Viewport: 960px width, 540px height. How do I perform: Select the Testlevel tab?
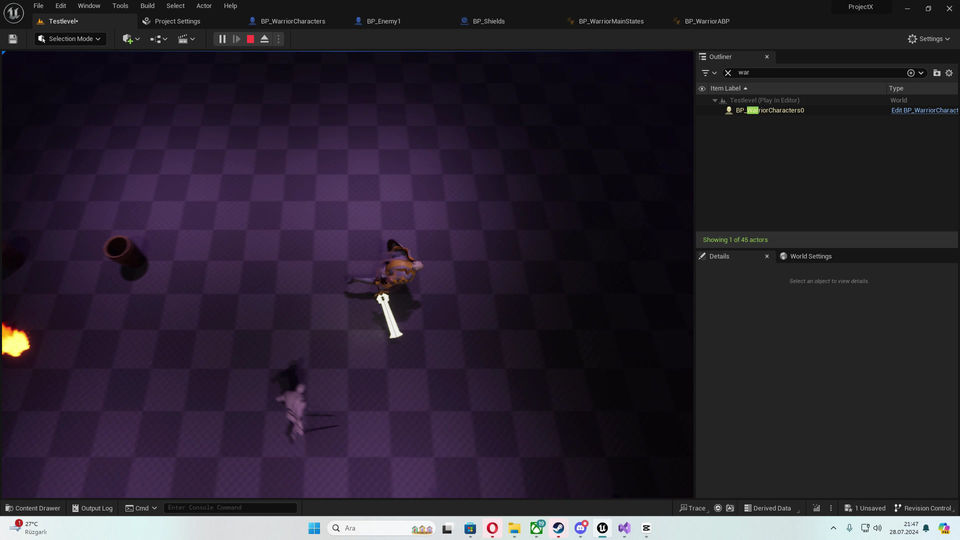point(63,21)
